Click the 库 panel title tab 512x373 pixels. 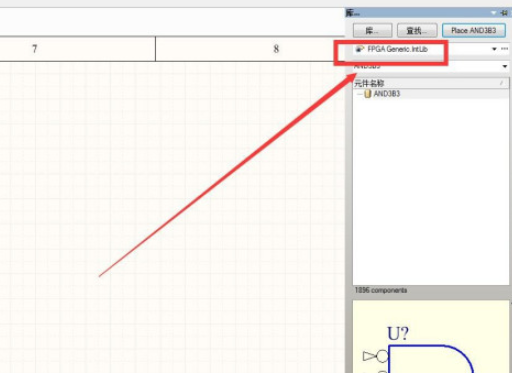click(x=352, y=13)
